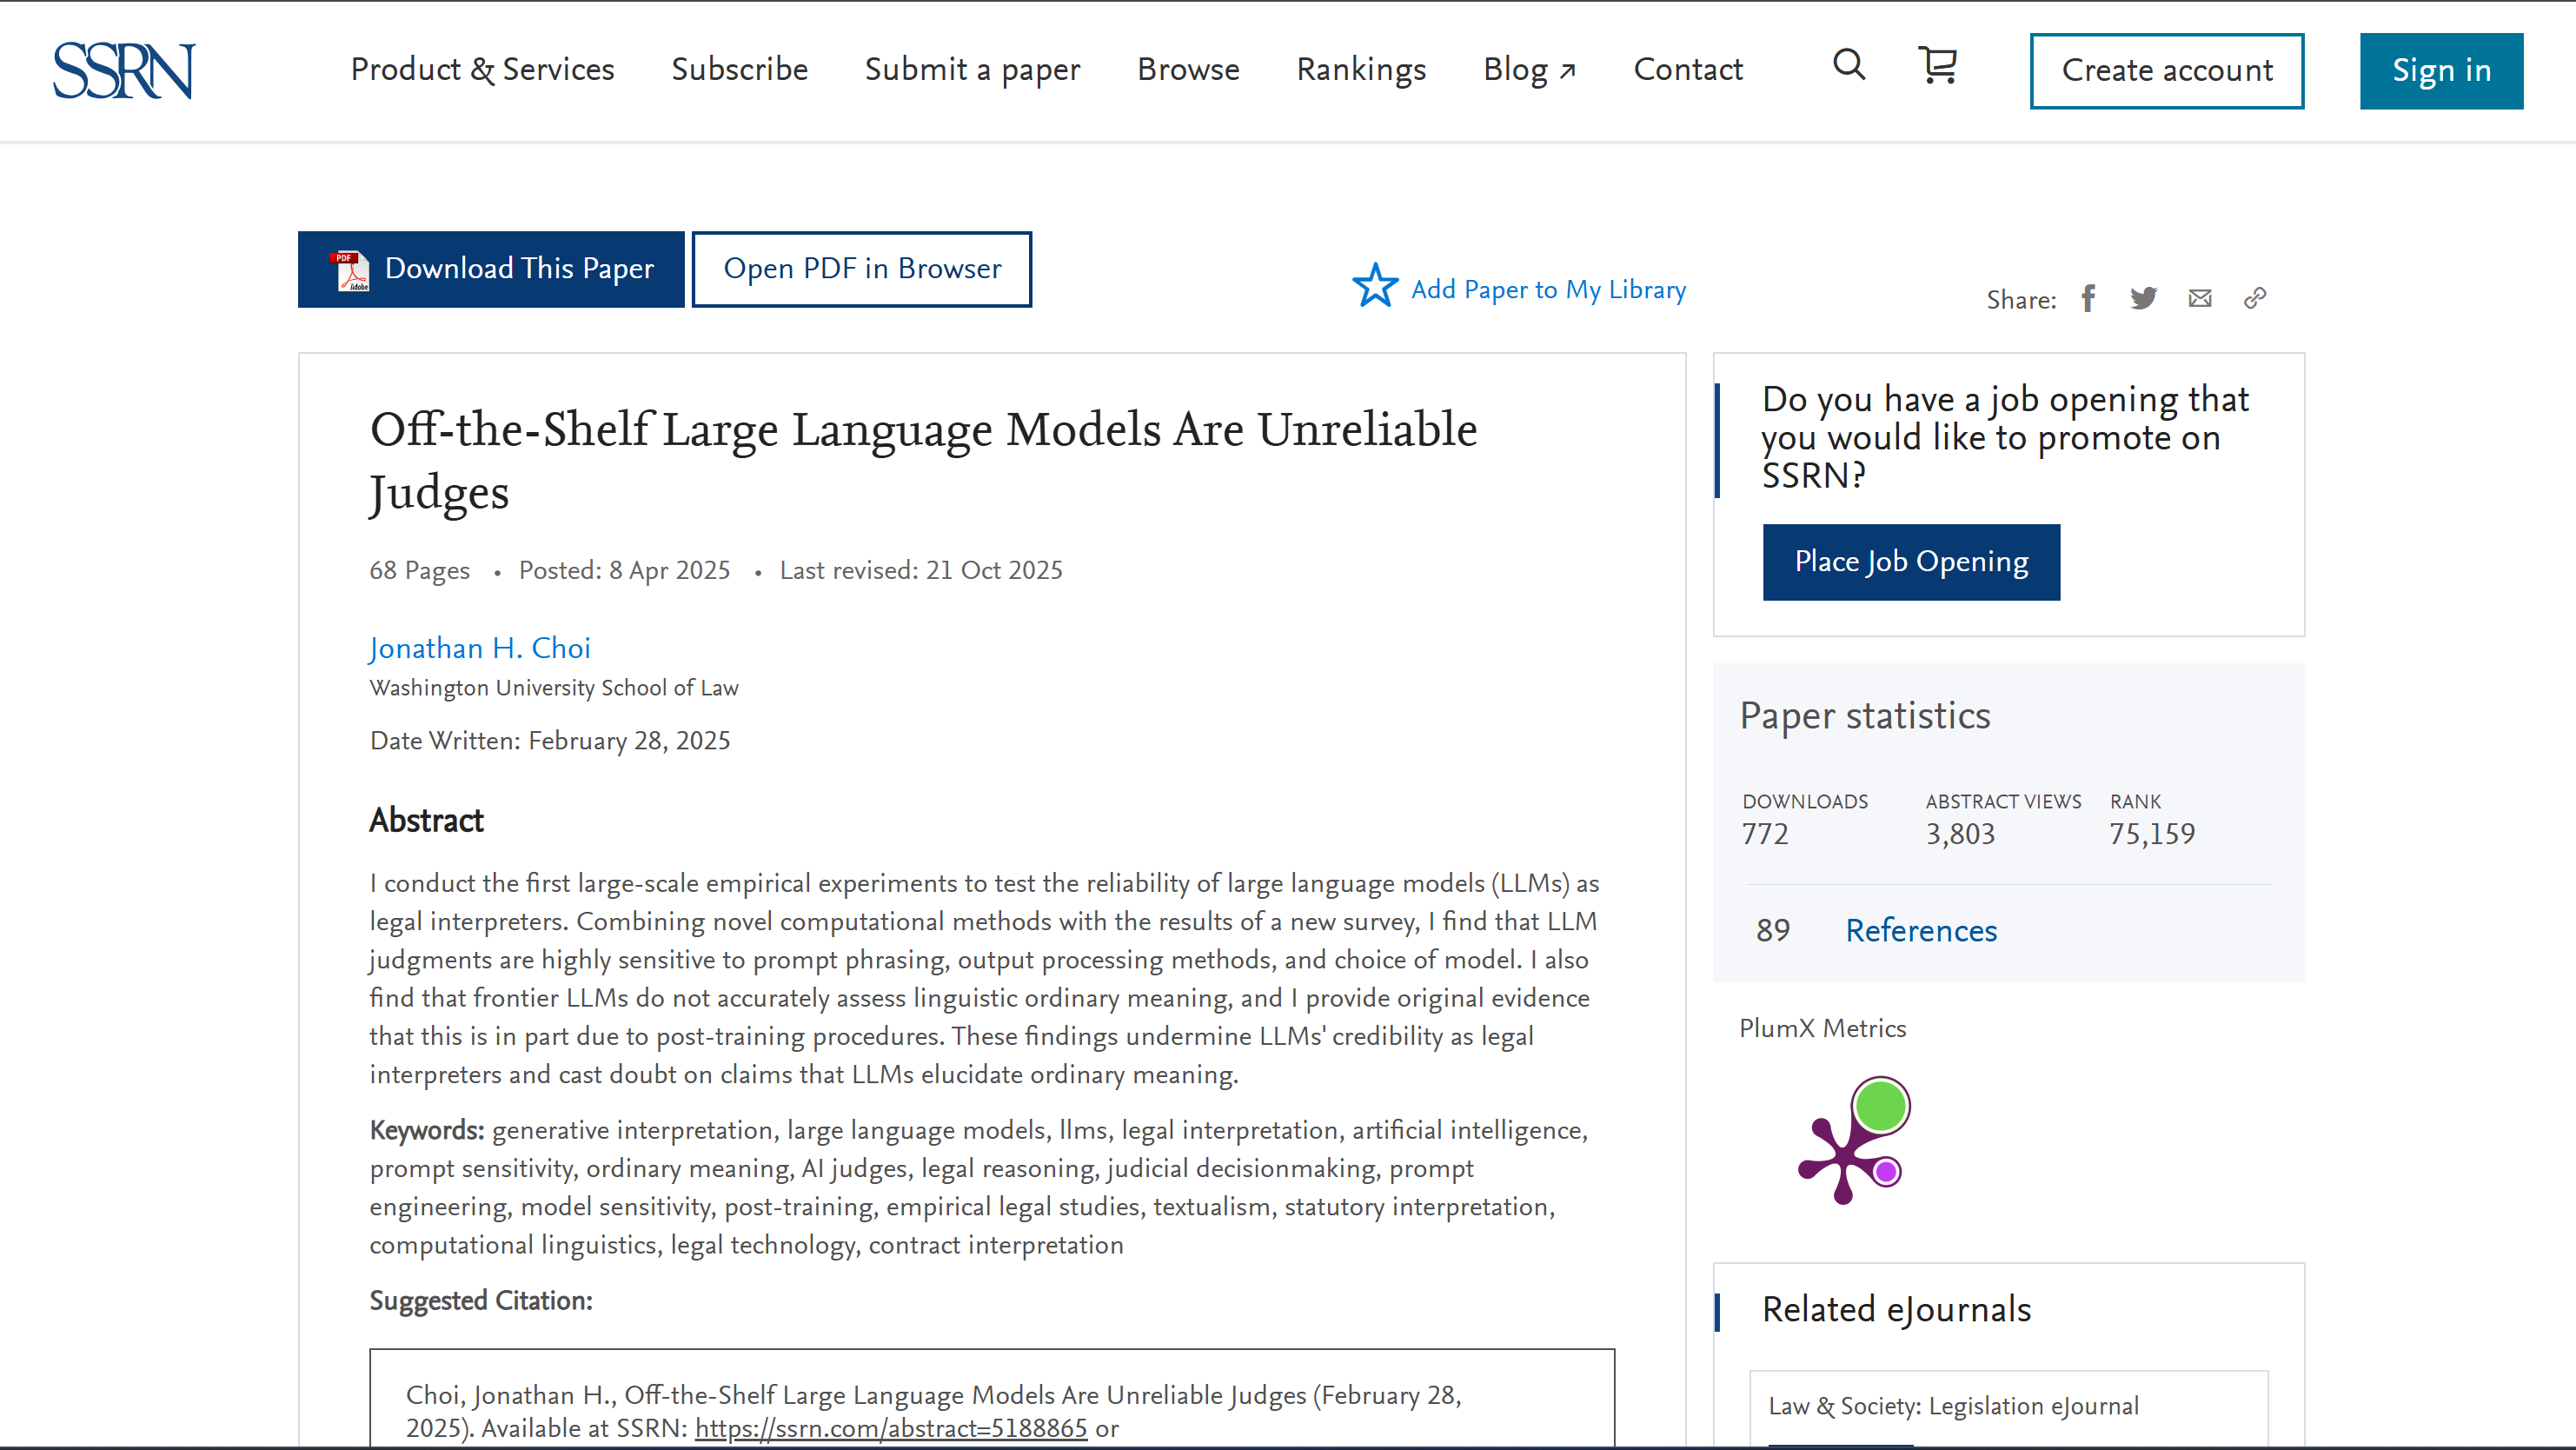Share the paper on Twitter
2576x1450 pixels.
(x=2144, y=297)
